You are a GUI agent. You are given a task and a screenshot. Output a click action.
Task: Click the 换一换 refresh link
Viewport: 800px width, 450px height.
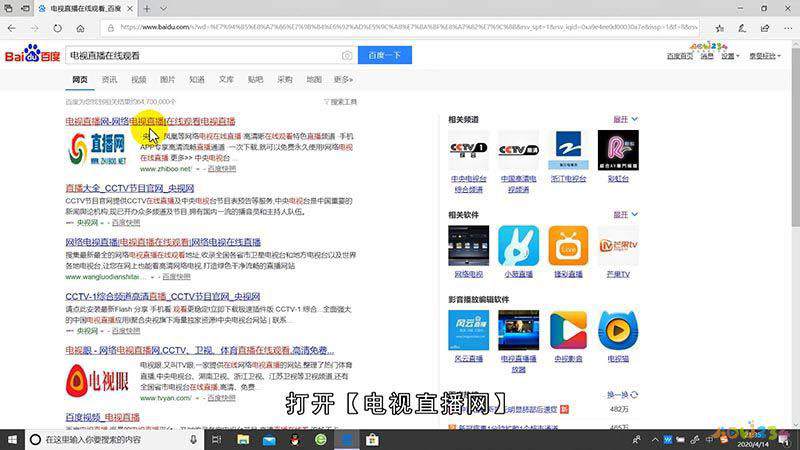622,395
